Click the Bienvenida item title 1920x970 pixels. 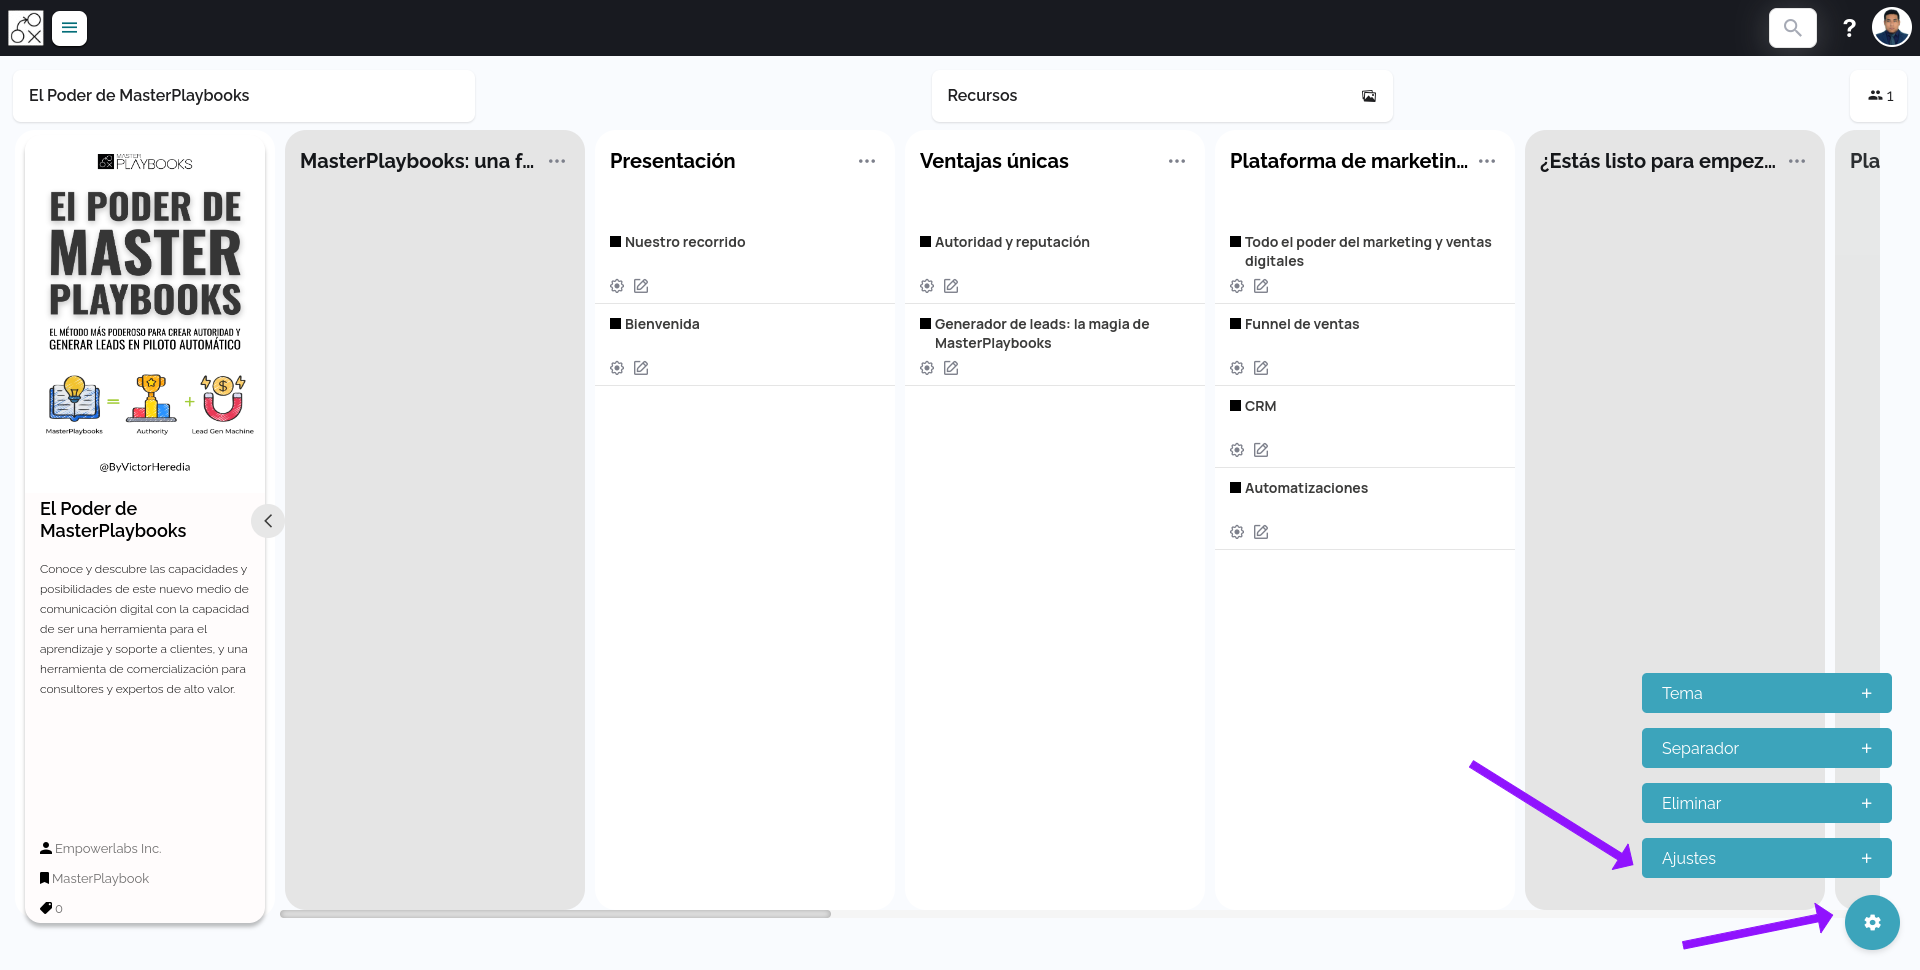[662, 324]
